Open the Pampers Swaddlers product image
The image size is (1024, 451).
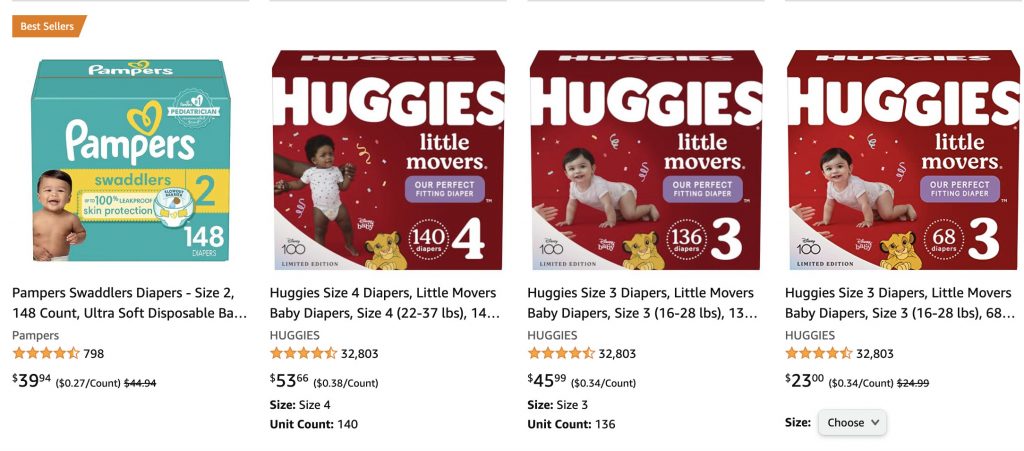point(131,161)
